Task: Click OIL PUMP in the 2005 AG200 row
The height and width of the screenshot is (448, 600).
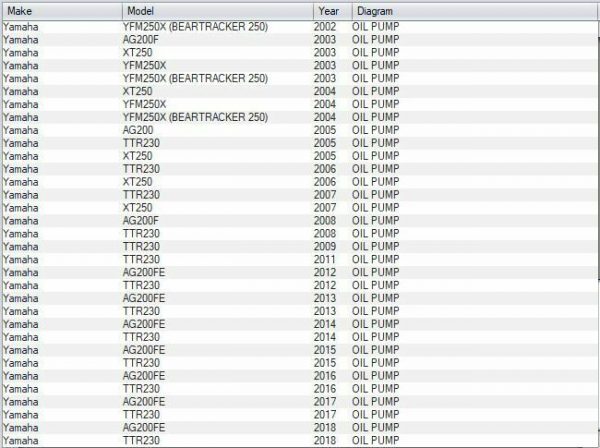Action: tap(376, 130)
